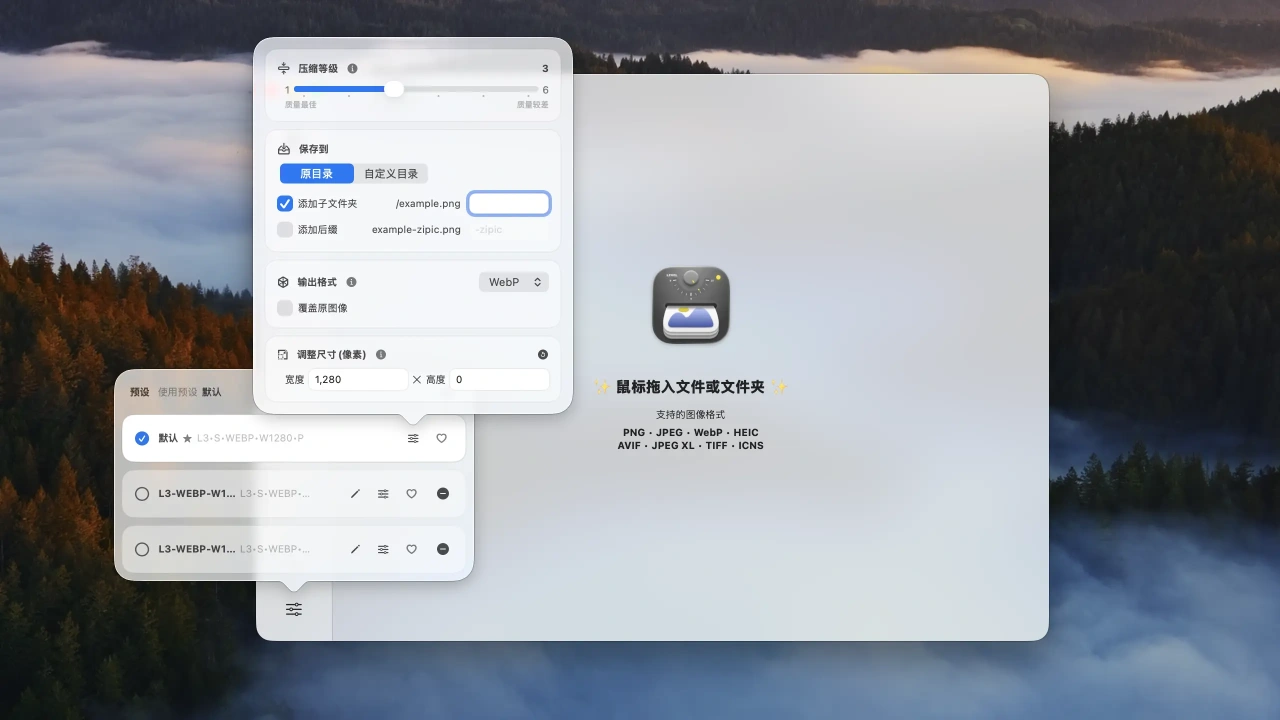Open the WebP output format dropdown
This screenshot has height=720, width=1280.
click(x=513, y=281)
